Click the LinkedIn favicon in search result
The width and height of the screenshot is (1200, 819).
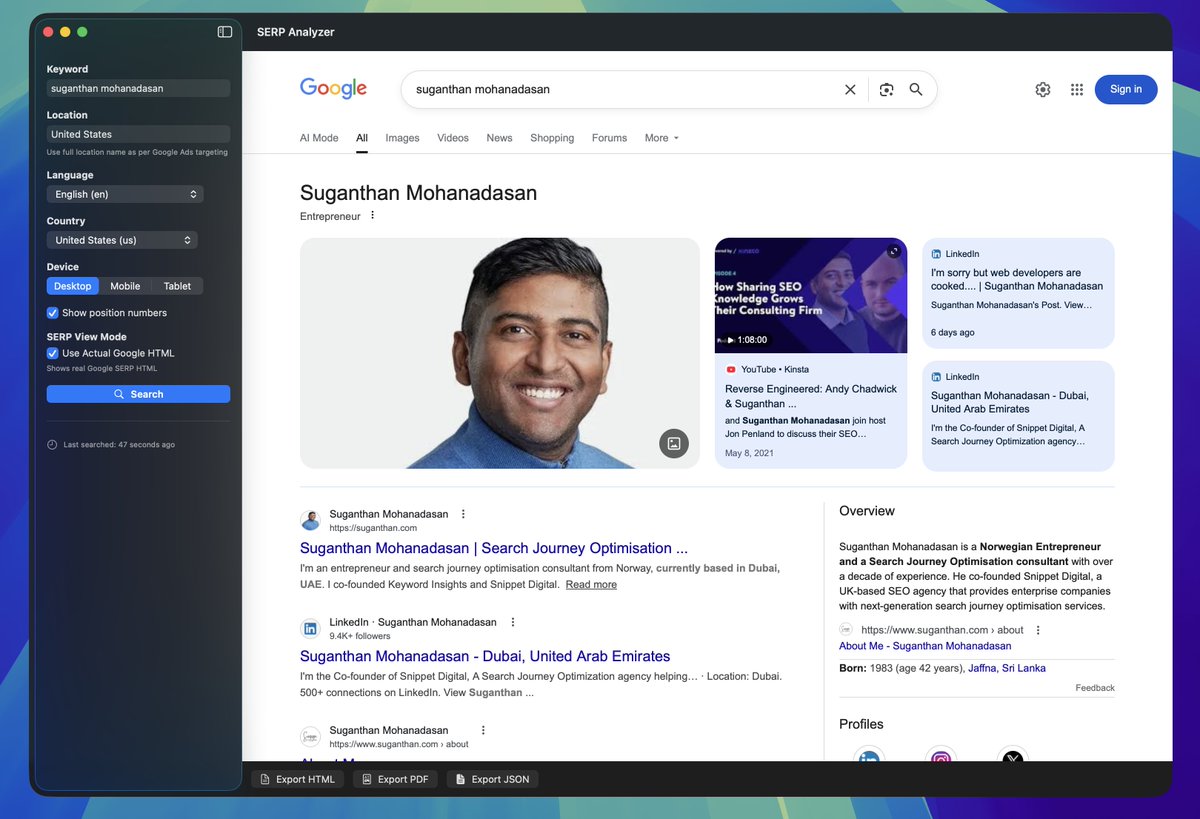tap(310, 629)
